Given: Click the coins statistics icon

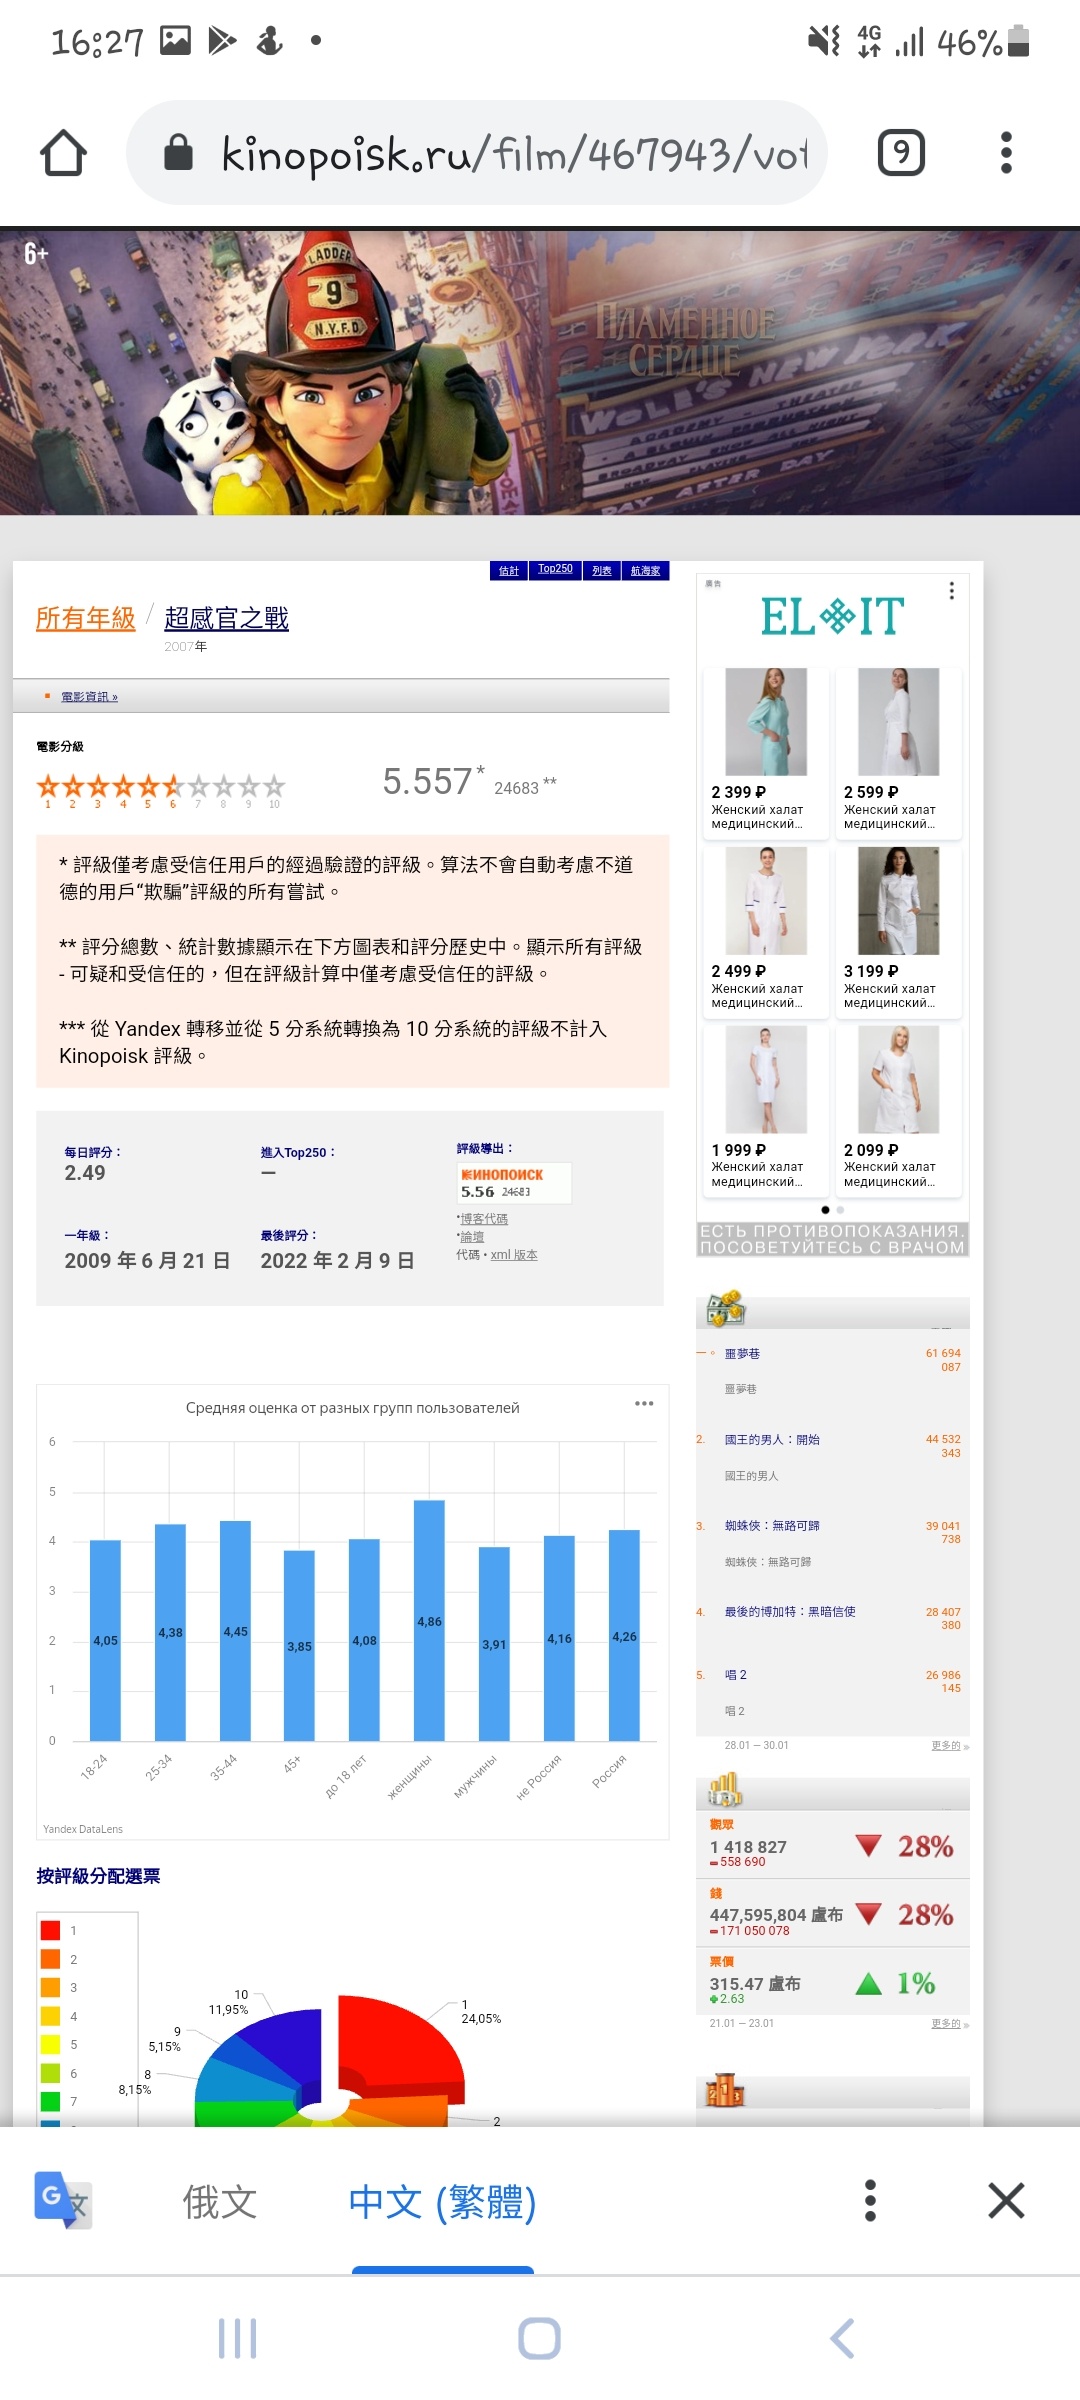Looking at the screenshot, I should point(725,1789).
